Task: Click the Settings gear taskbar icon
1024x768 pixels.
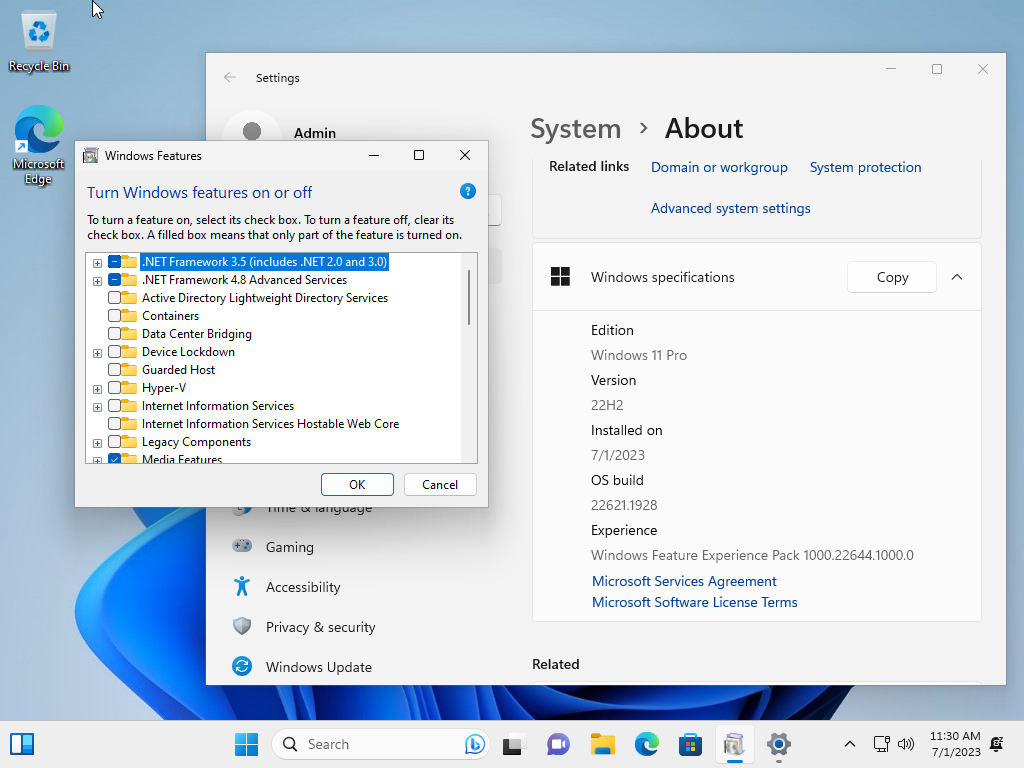Action: (778, 744)
